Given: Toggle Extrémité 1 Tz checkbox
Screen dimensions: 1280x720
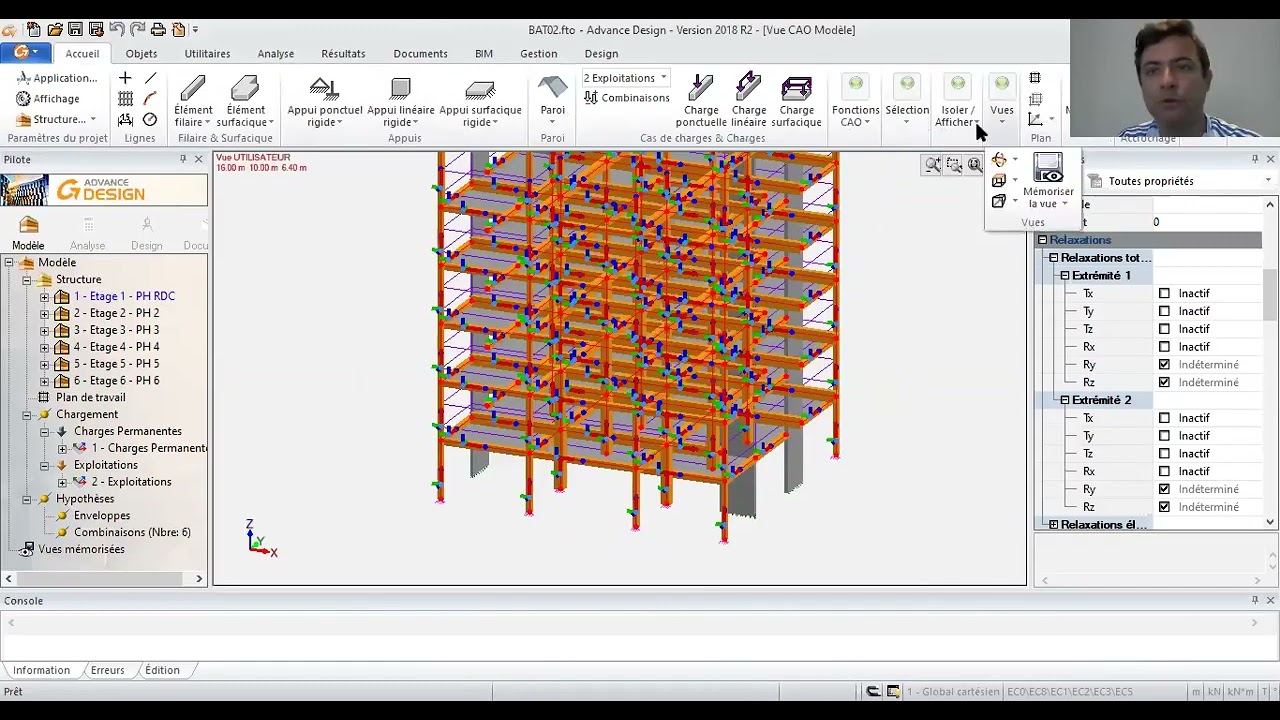Looking at the screenshot, I should click(x=1164, y=329).
